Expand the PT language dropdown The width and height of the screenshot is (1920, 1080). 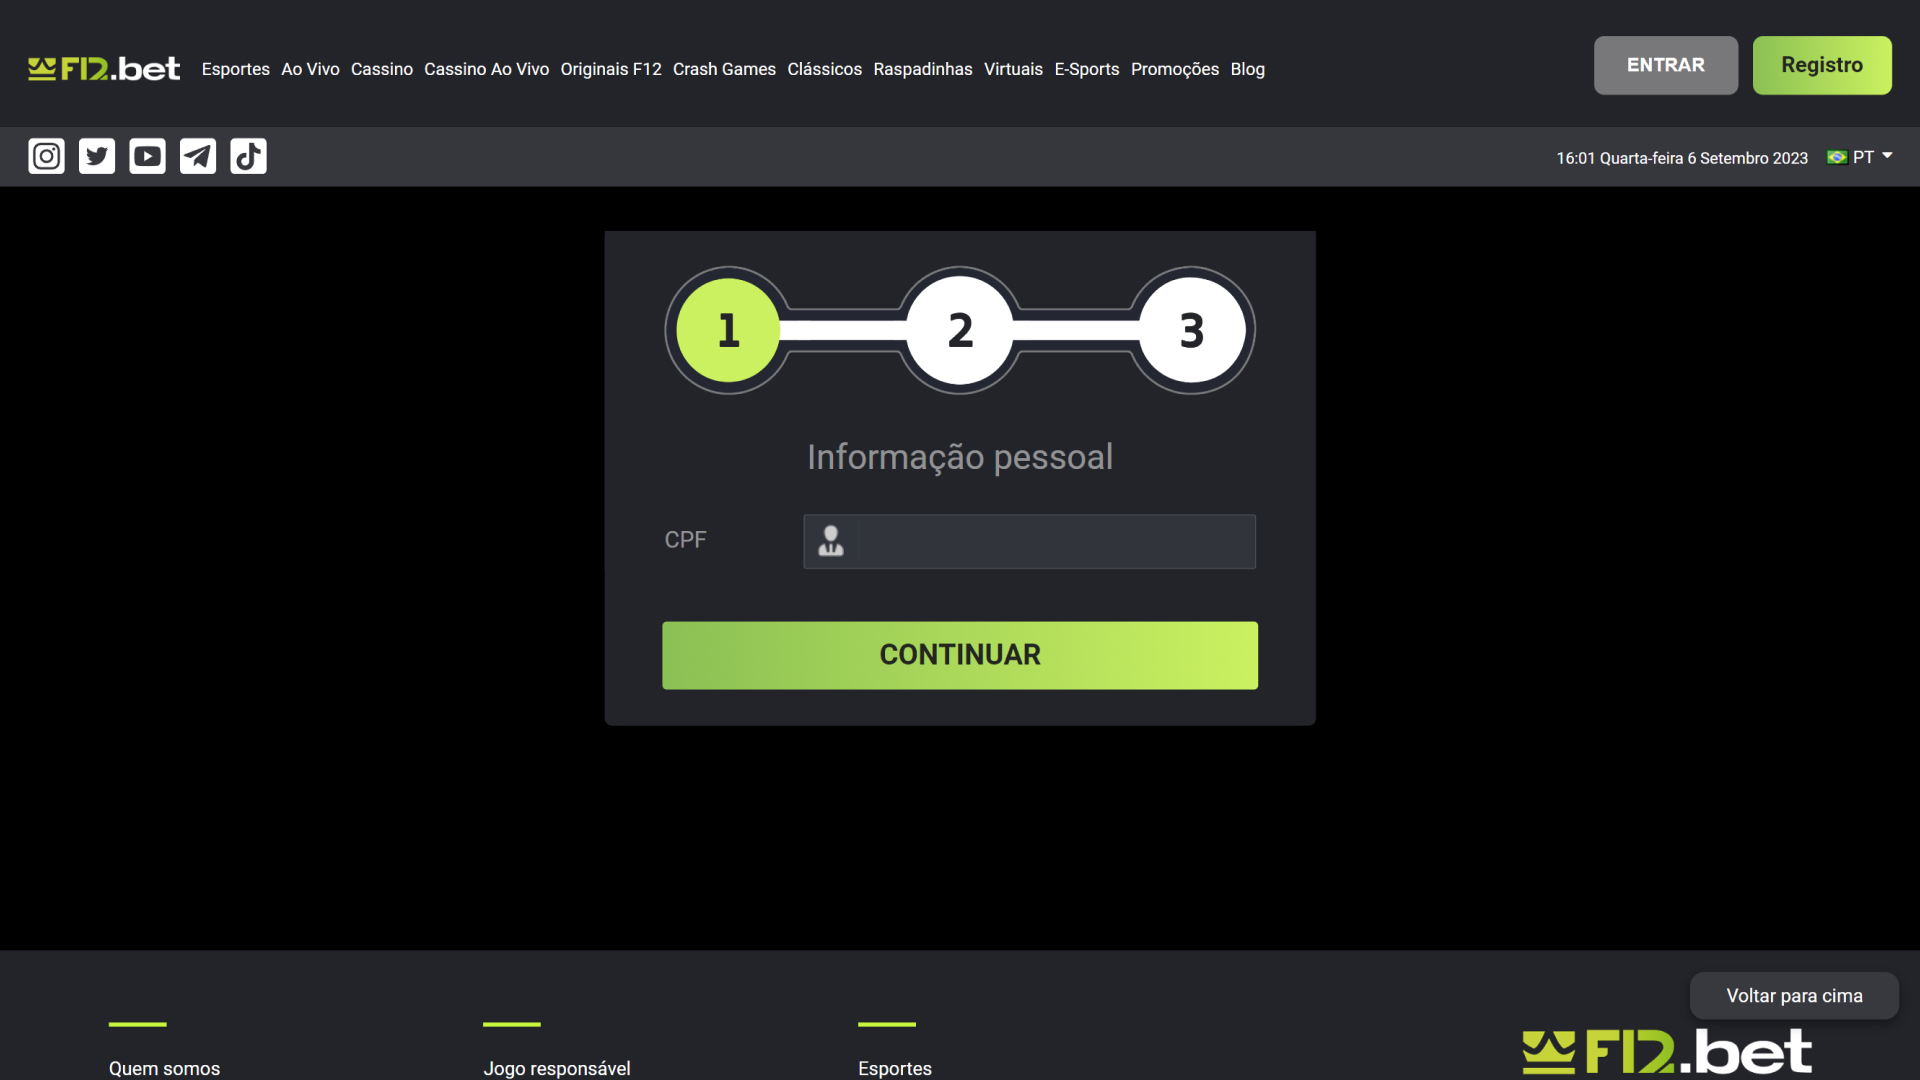[x=1872, y=157]
